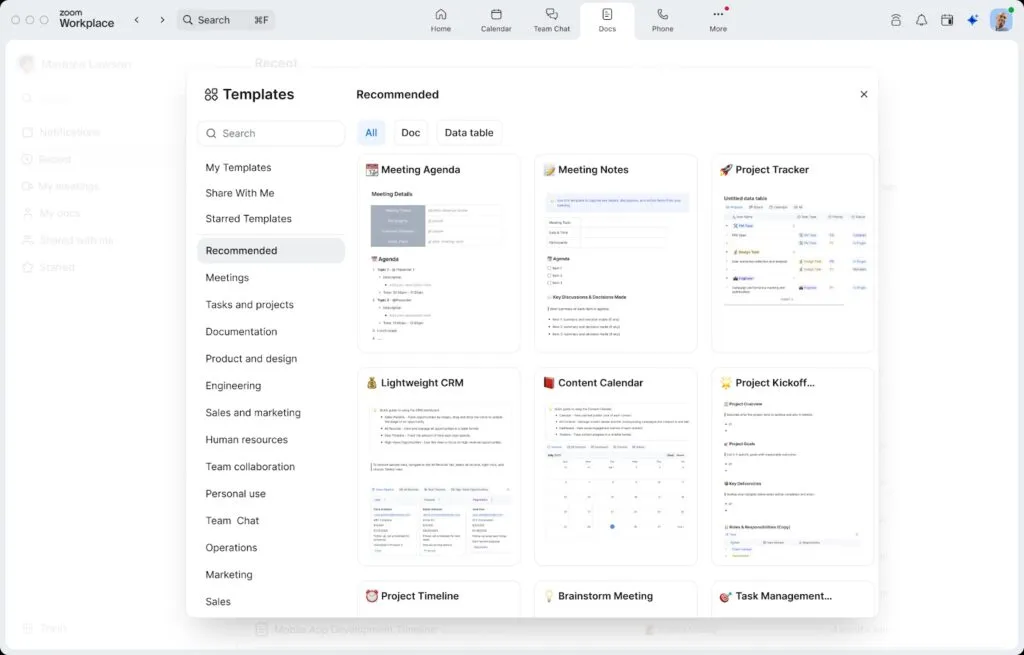The height and width of the screenshot is (655, 1024).
Task: Select the All filter chip
Action: point(371,133)
